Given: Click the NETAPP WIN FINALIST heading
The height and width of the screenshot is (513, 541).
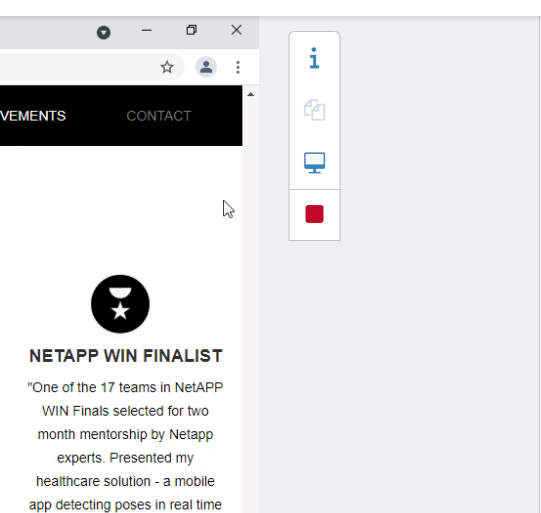Looking at the screenshot, I should pyautogui.click(x=126, y=356).
